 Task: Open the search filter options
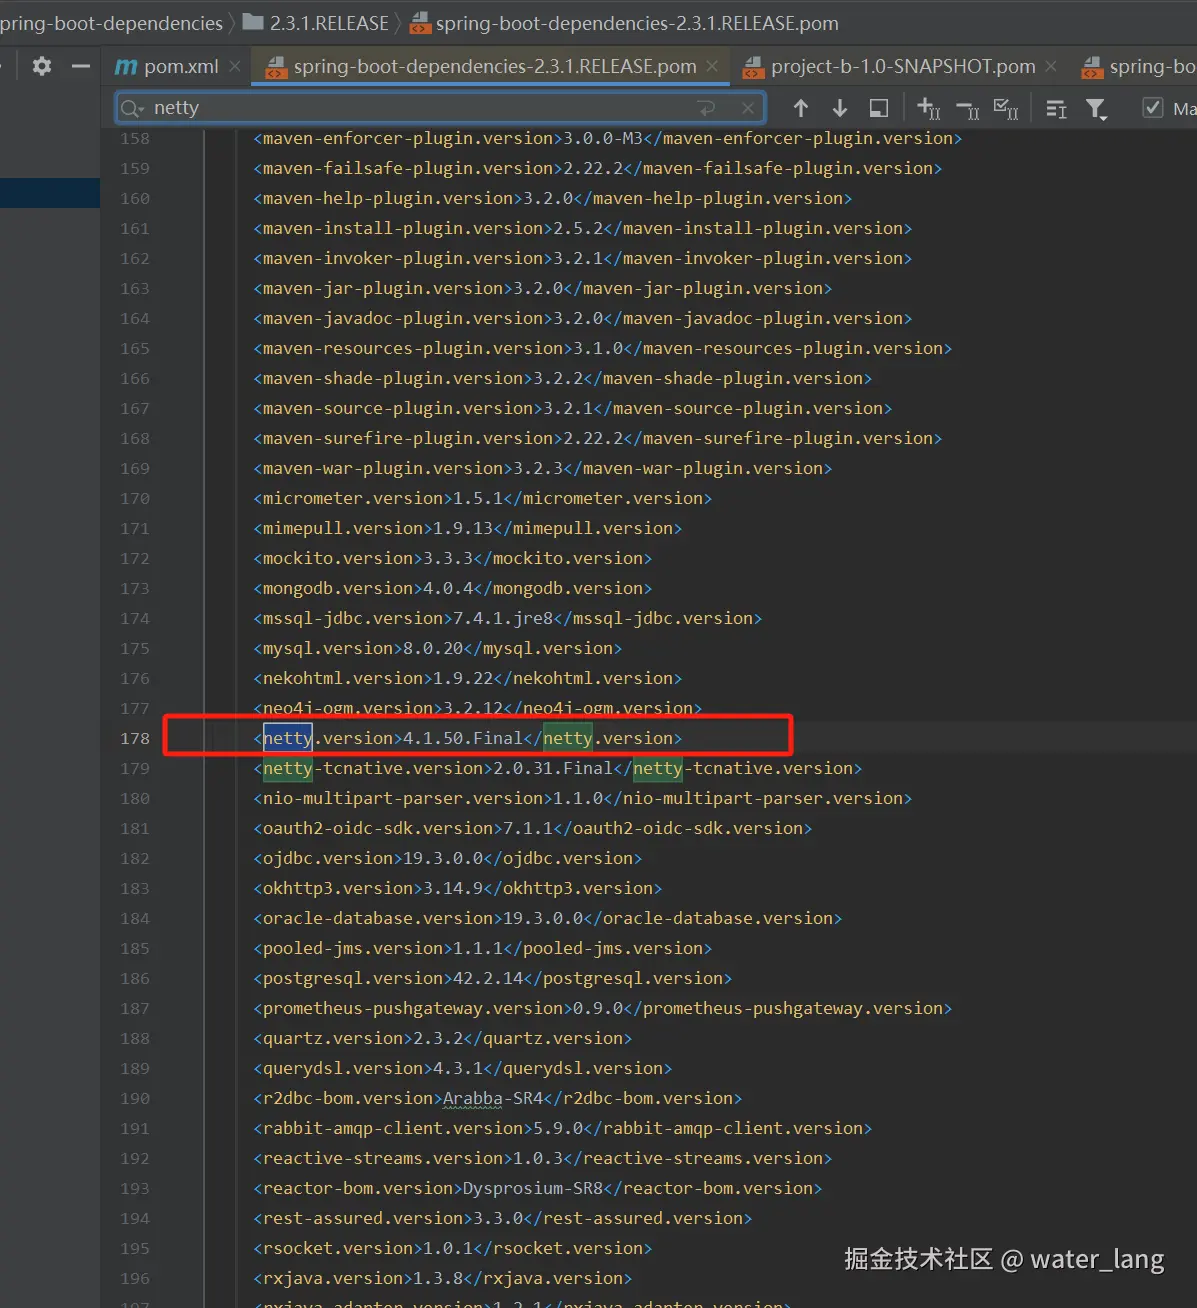click(1097, 108)
